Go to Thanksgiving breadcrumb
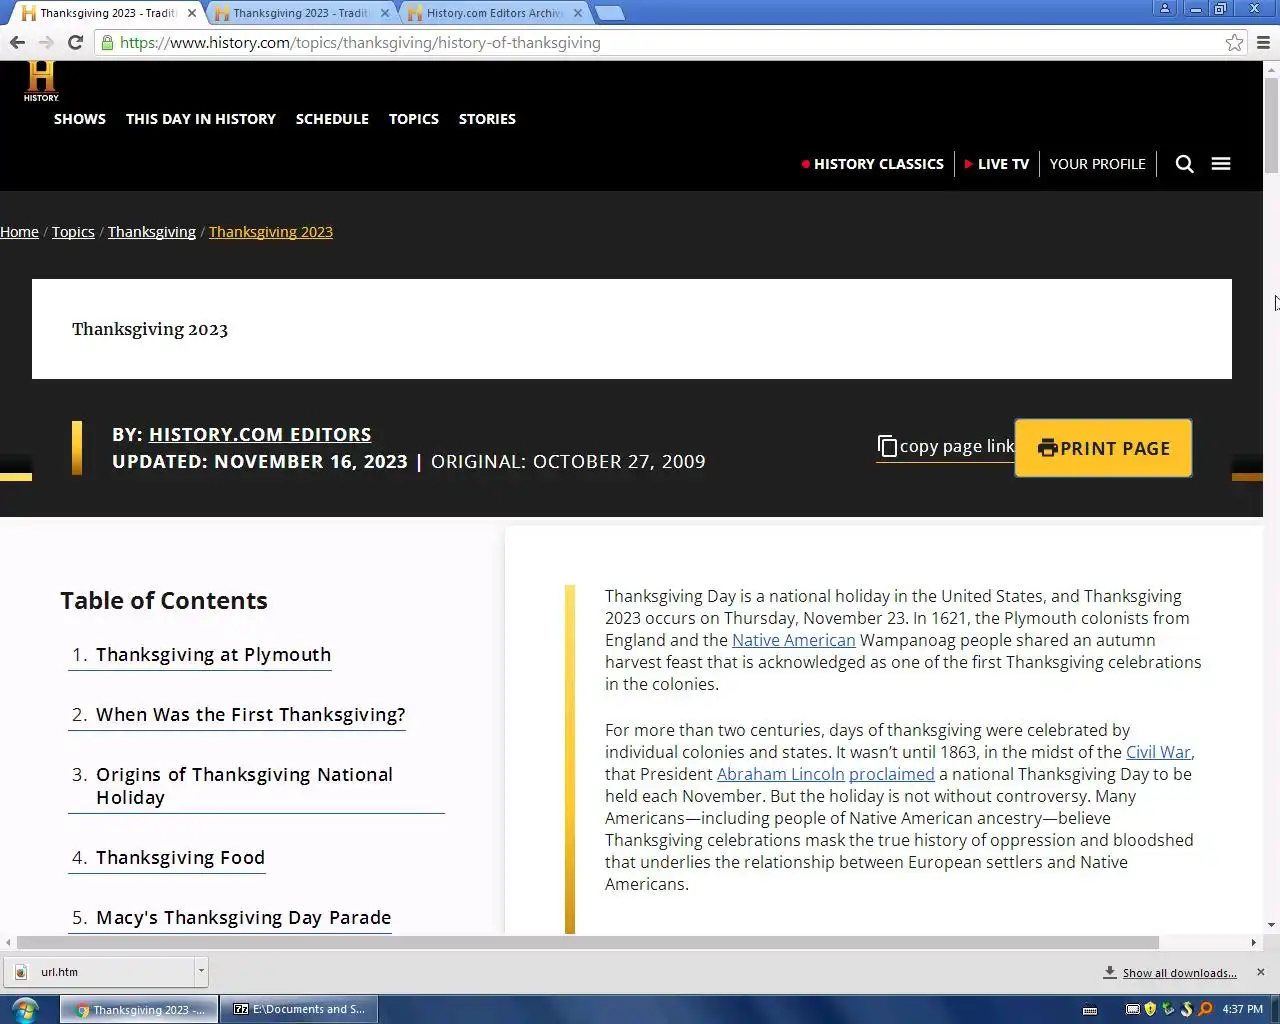Screen dimensions: 1280x1024 pos(152,232)
